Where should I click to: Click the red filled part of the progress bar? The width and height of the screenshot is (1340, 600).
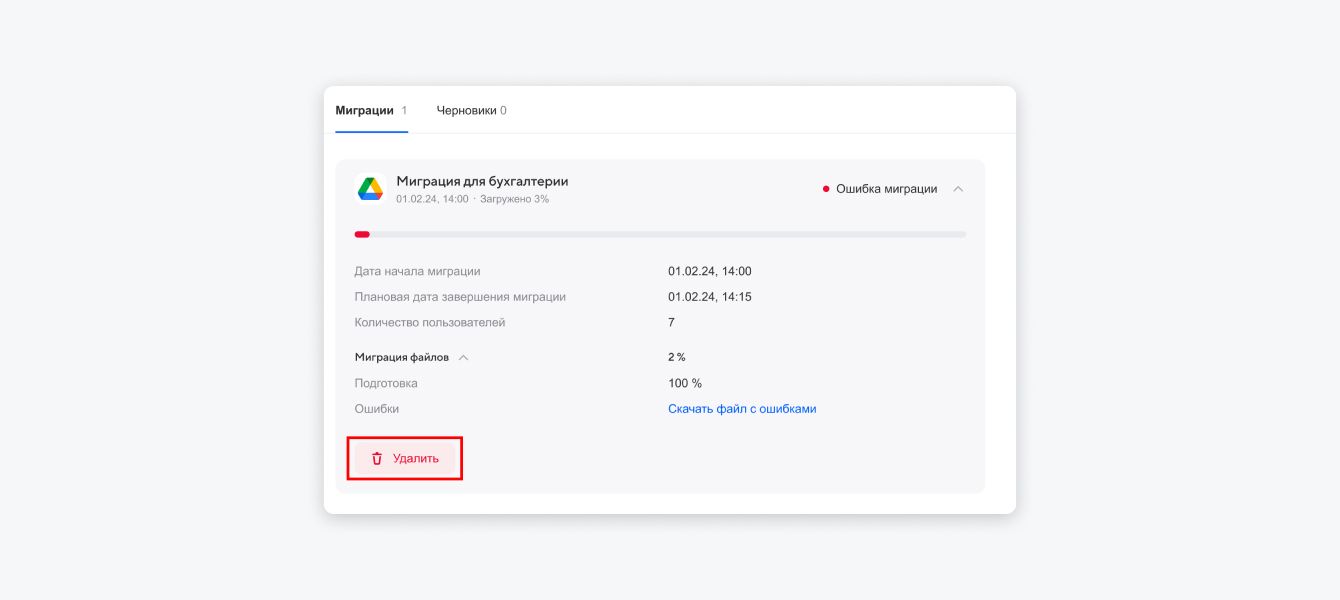click(362, 234)
